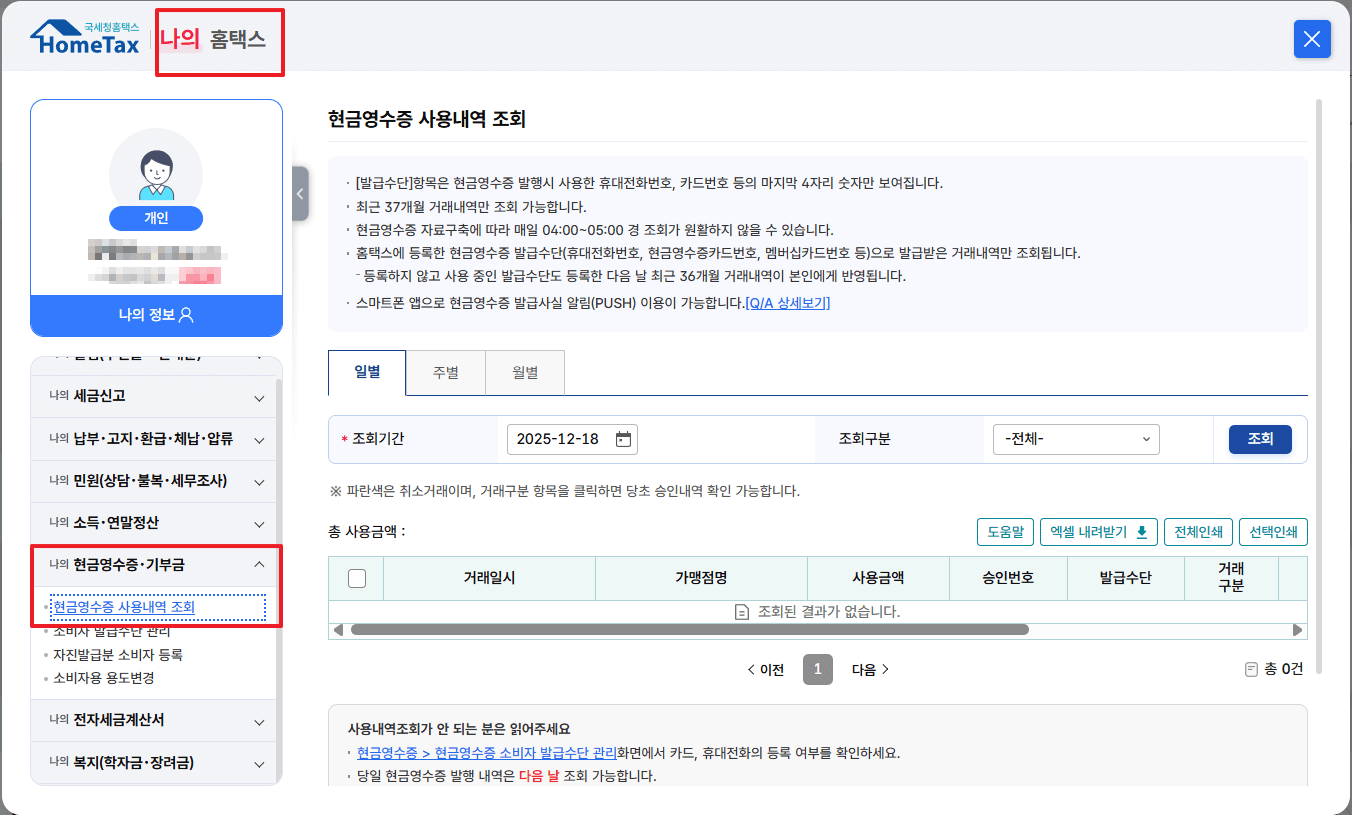Click the blue 조회 button
Viewport: 1352px width, 815px height.
point(1259,438)
